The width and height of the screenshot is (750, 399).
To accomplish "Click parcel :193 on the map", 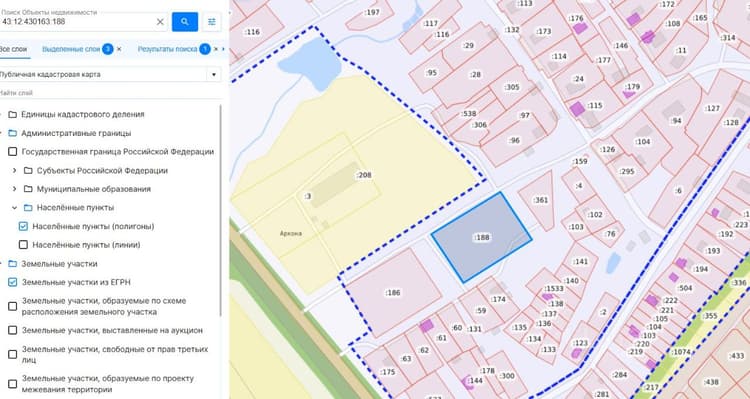I will click(713, 251).
